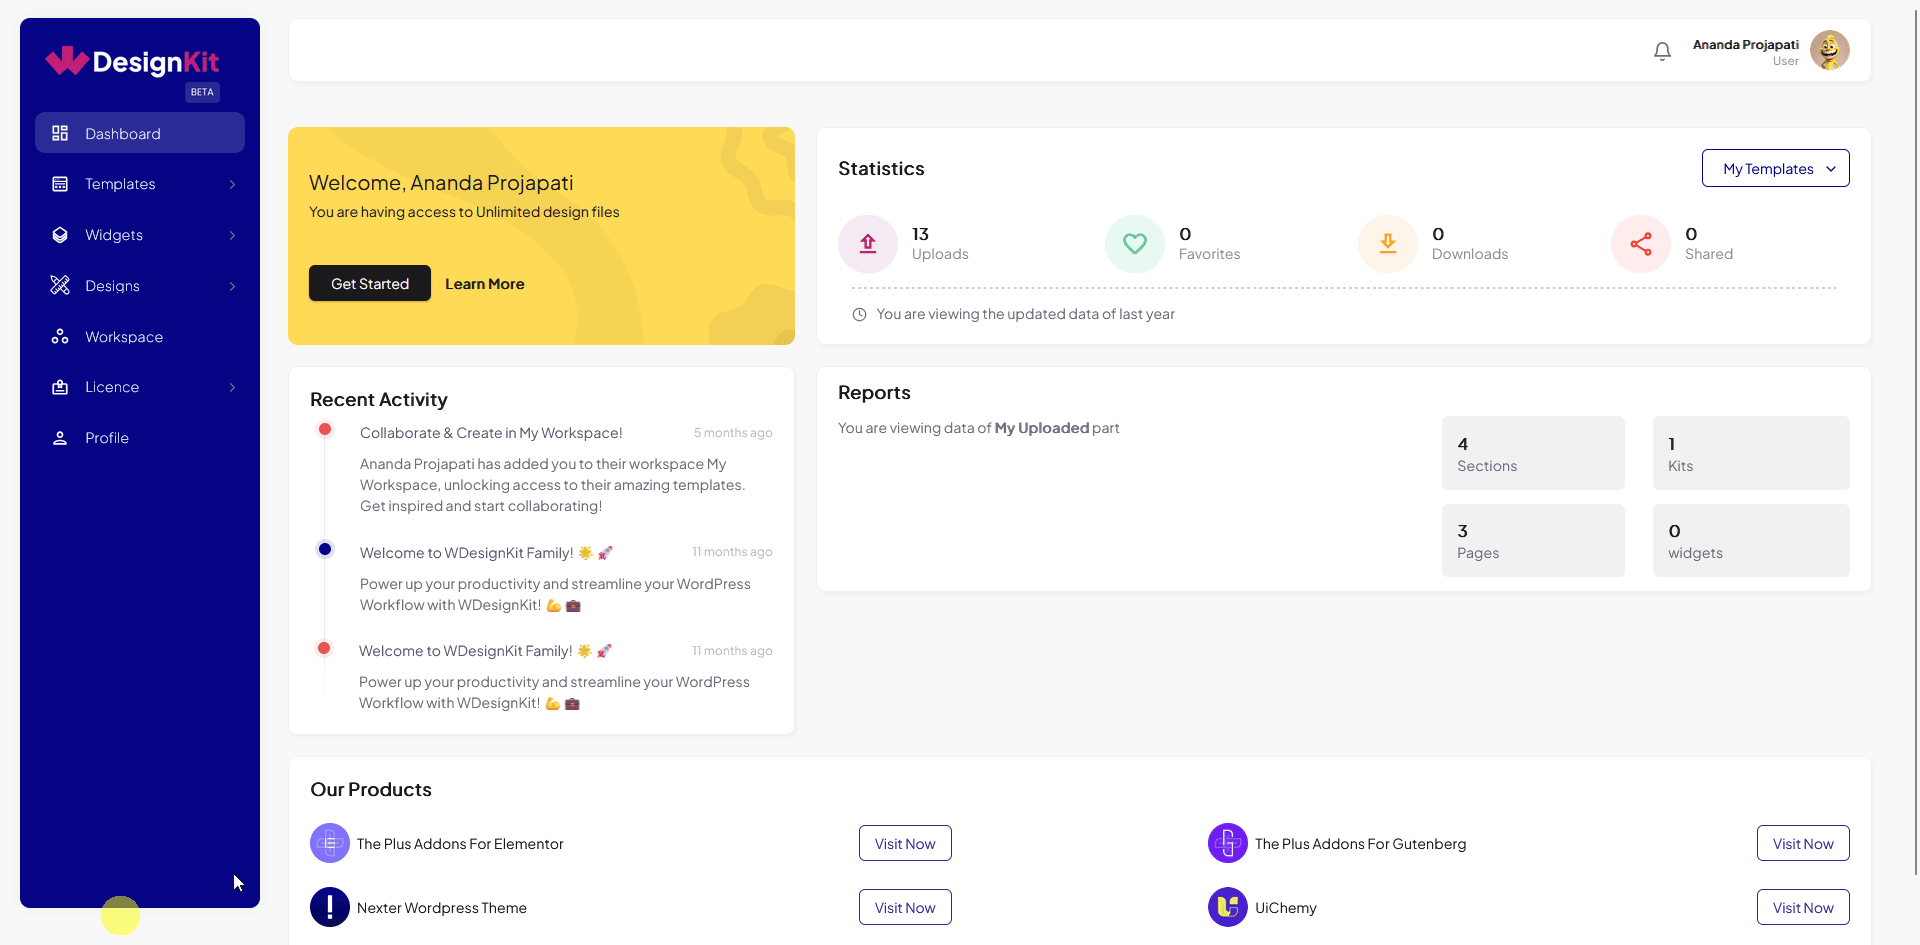Open Licence menu item
Viewport: 1920px width, 945px height.
140,387
